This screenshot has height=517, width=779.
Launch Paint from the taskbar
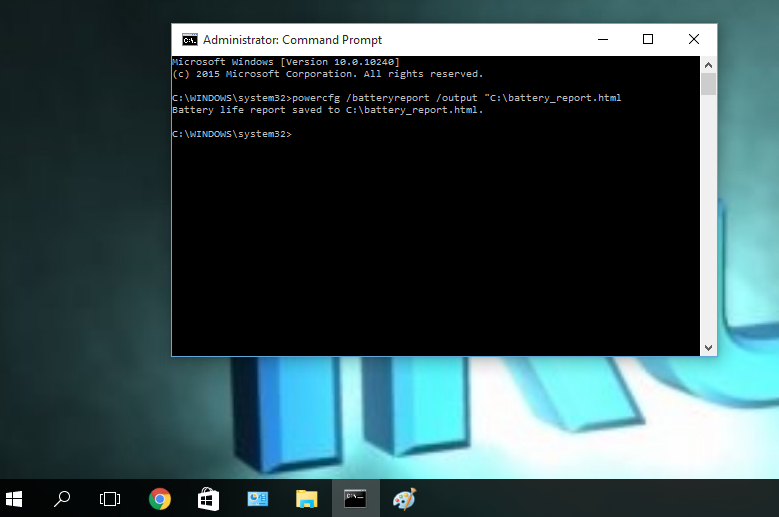[404, 499]
